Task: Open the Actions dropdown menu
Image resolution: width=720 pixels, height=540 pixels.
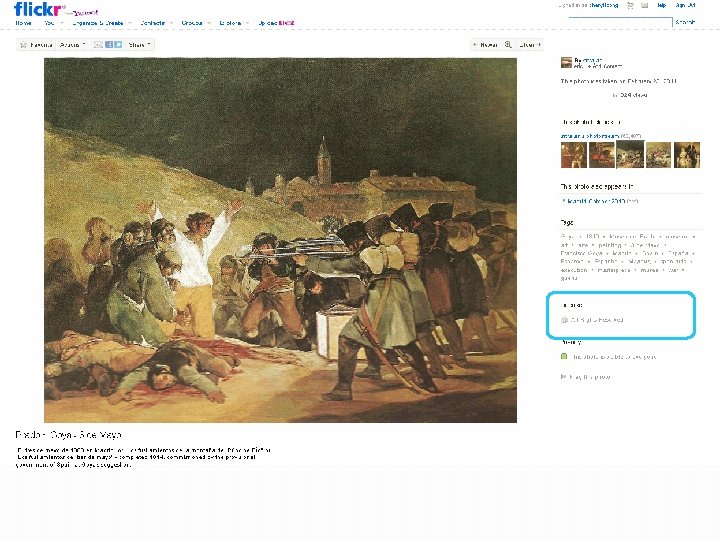Action: pos(73,45)
